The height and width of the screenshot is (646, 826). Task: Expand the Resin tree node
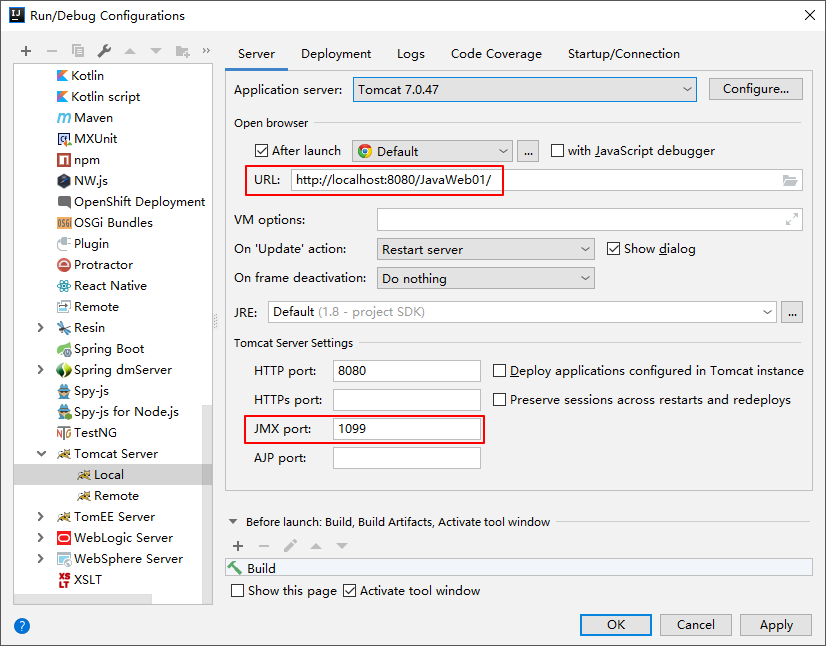tap(40, 328)
